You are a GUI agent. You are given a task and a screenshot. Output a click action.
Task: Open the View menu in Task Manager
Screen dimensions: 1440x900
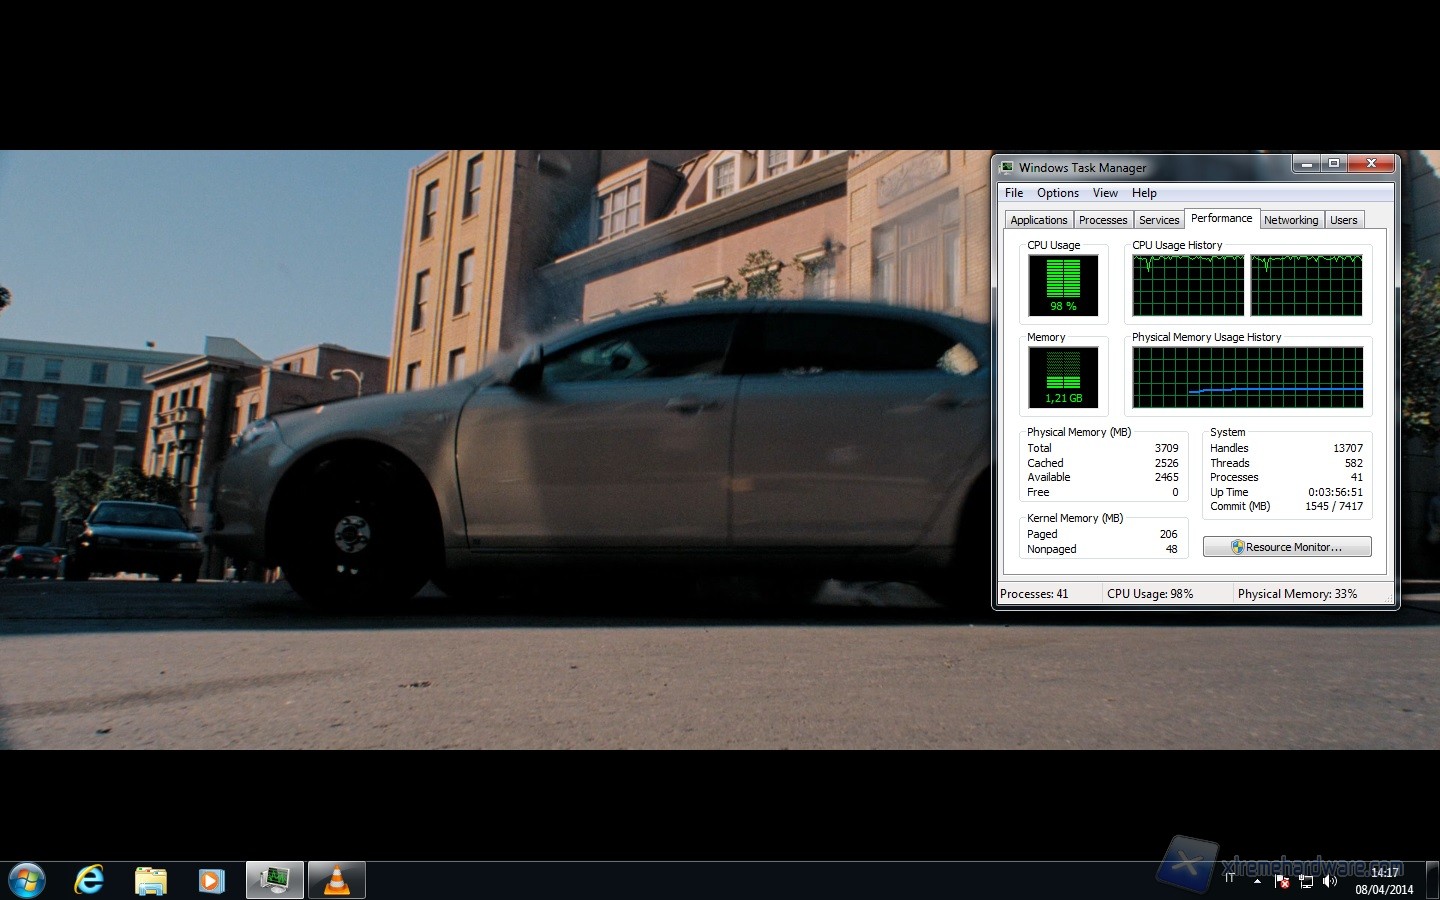[1105, 193]
